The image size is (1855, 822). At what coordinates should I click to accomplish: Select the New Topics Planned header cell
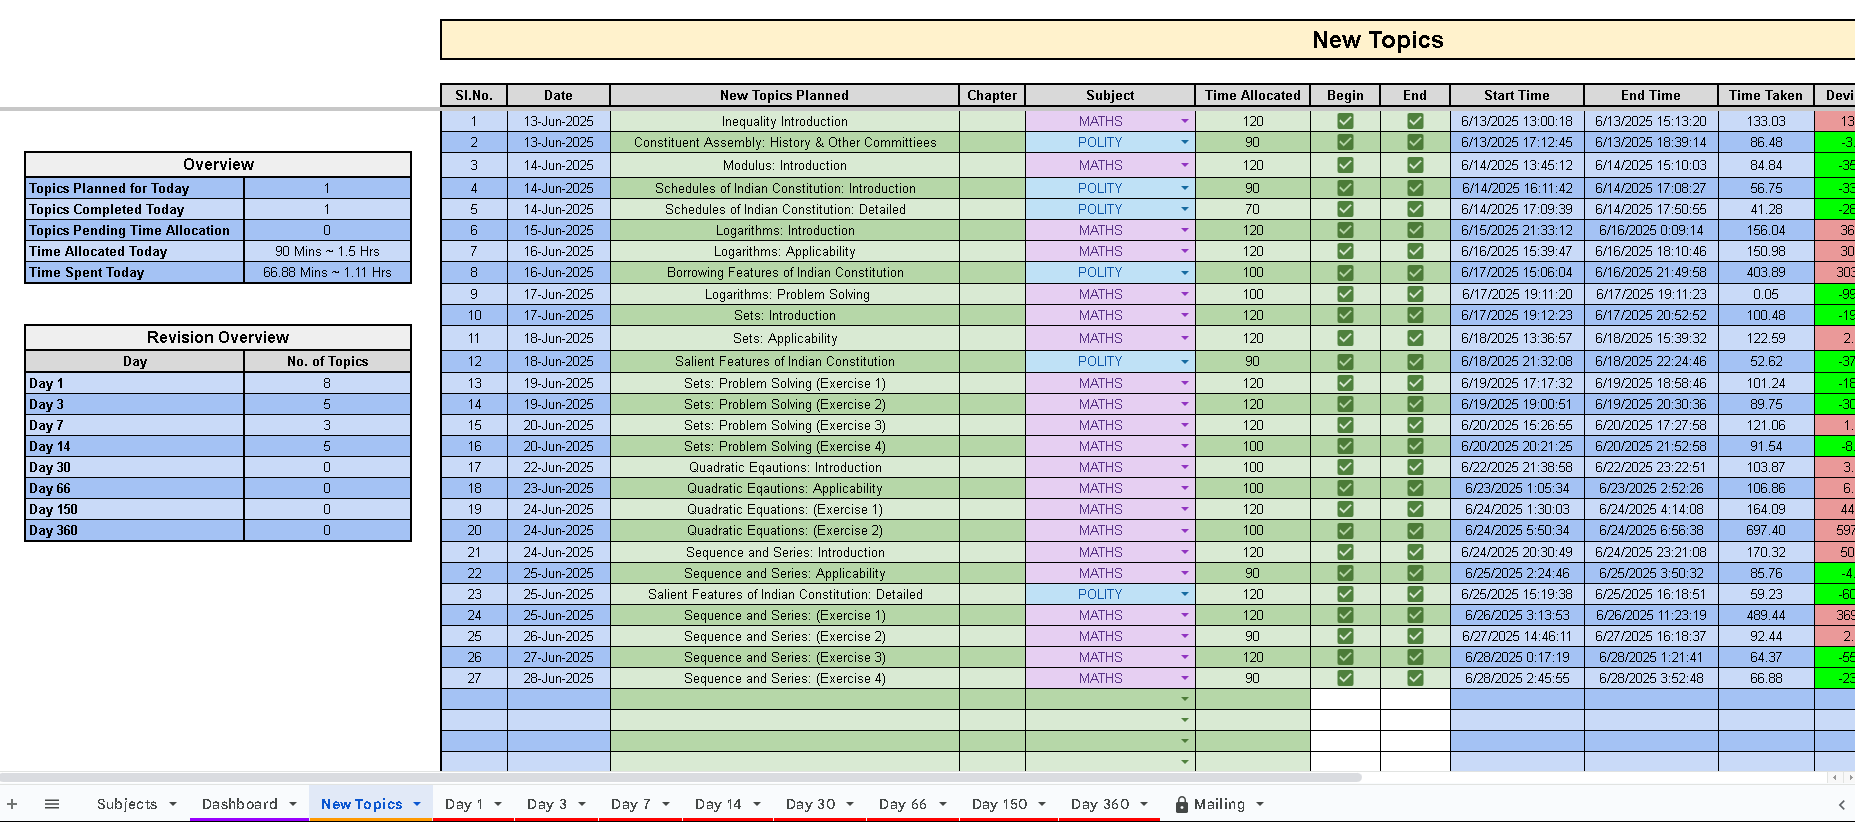point(785,95)
